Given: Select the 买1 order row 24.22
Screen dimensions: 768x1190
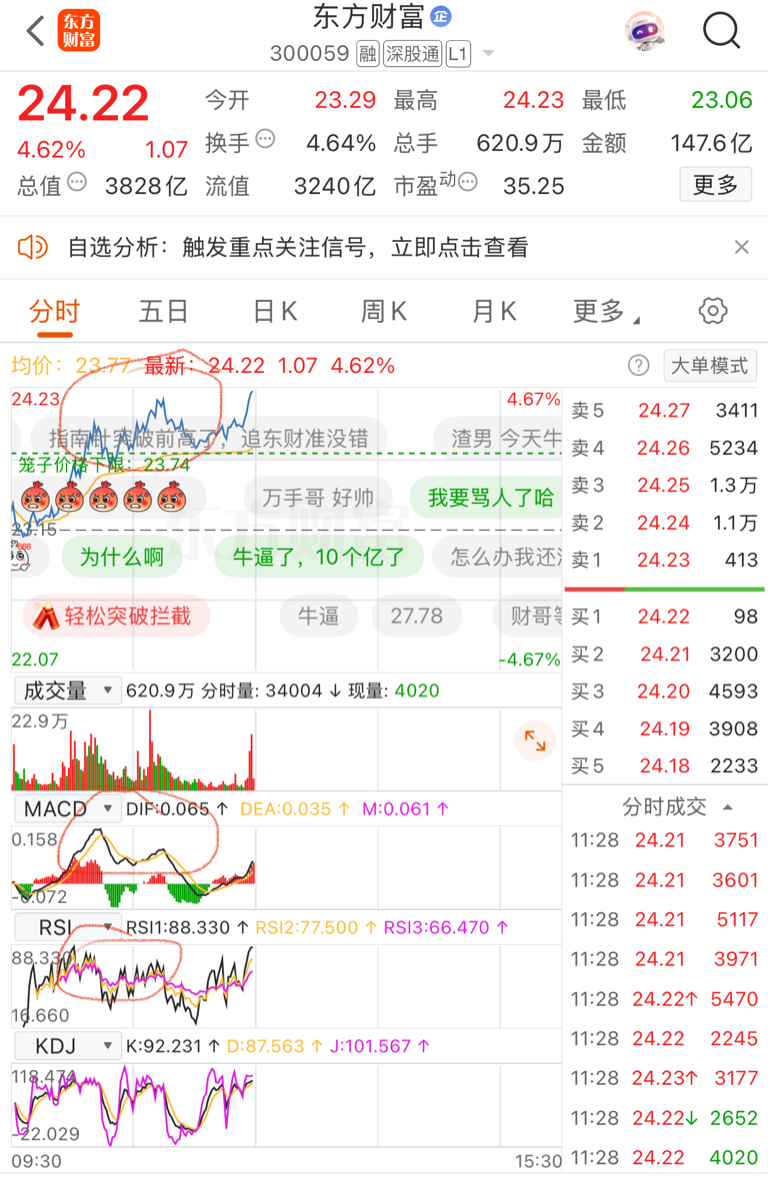Looking at the screenshot, I should tap(664, 616).
